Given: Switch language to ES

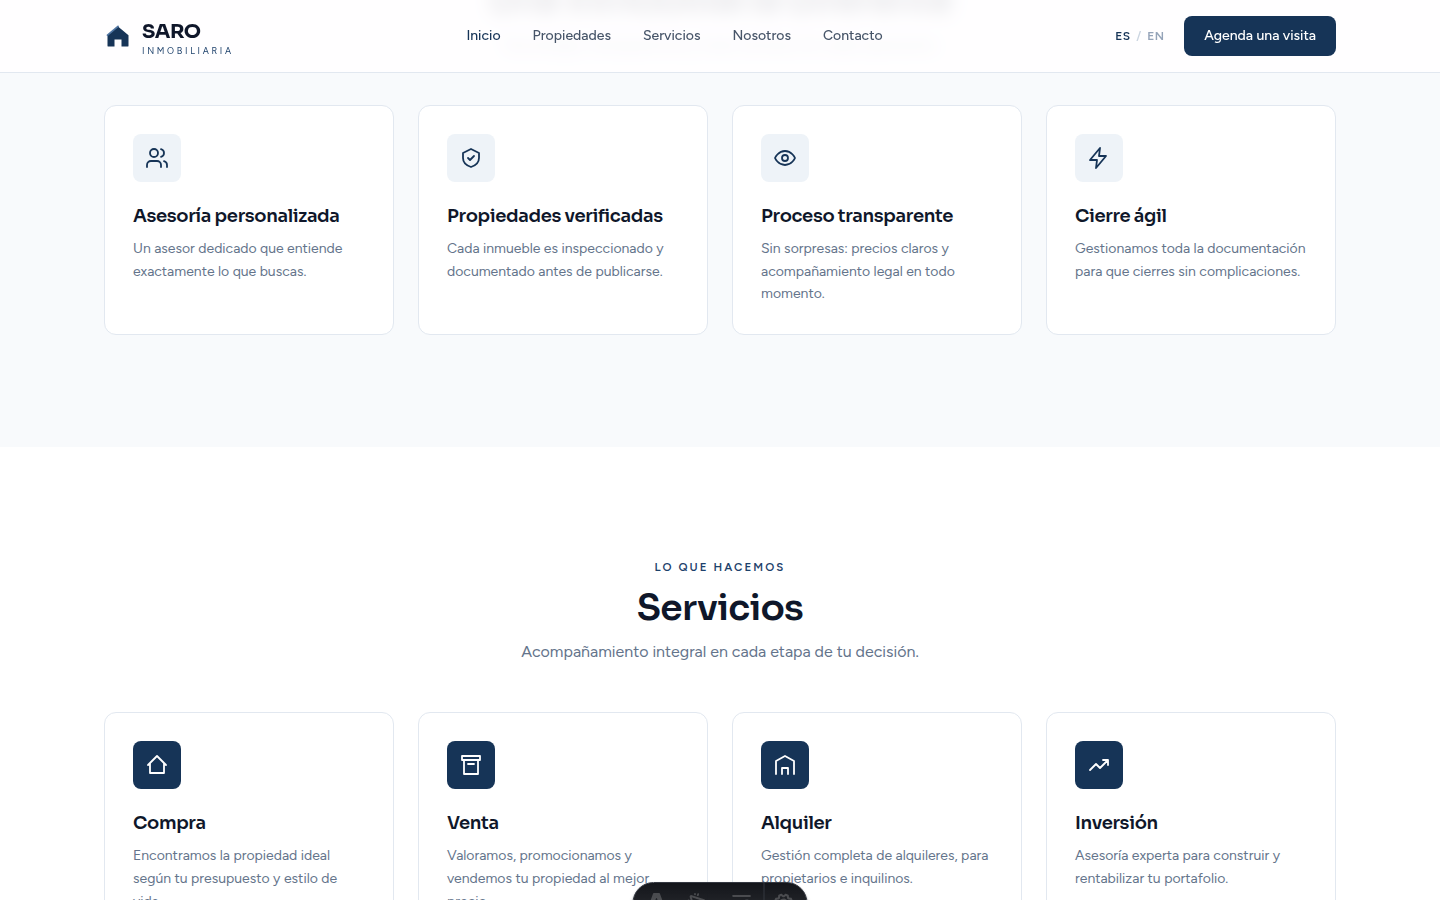Looking at the screenshot, I should point(1122,36).
